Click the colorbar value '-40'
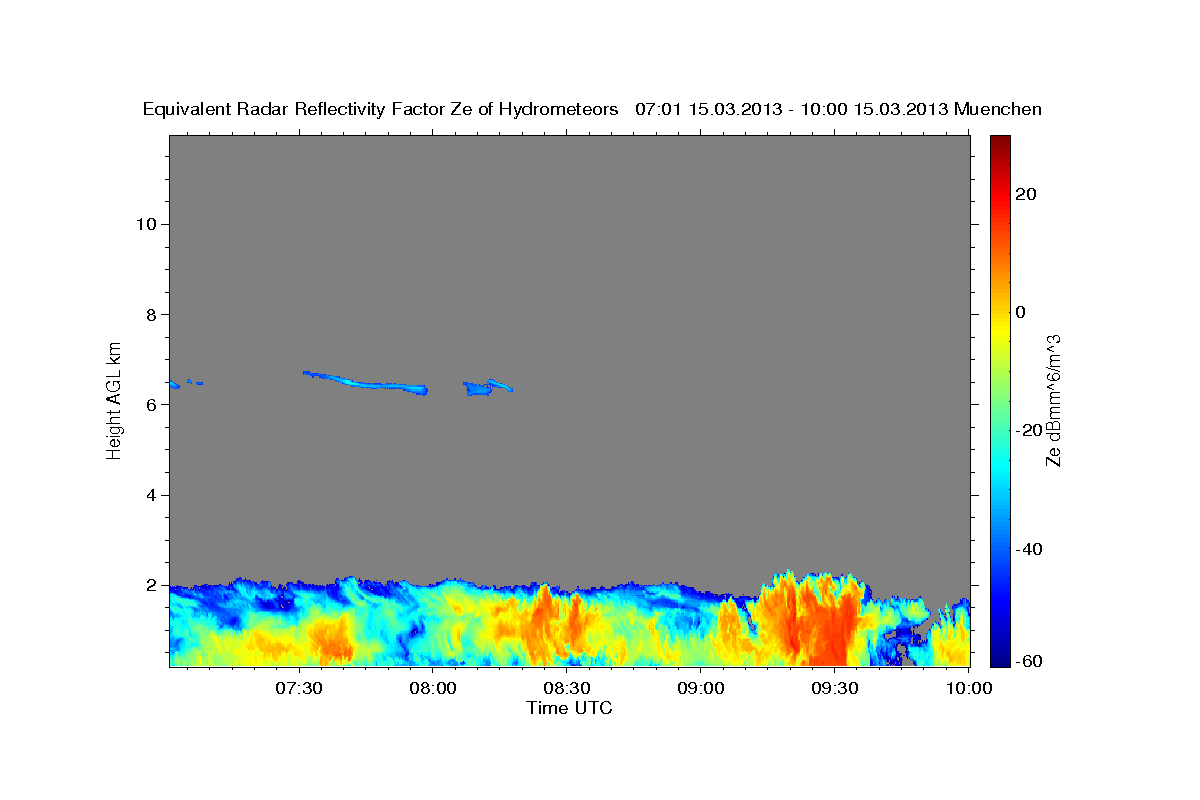The height and width of the screenshot is (800, 1200). [x=1028, y=549]
